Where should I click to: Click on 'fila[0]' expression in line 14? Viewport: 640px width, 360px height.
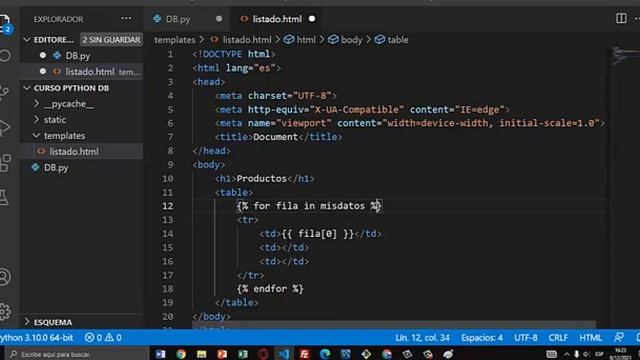coord(318,233)
